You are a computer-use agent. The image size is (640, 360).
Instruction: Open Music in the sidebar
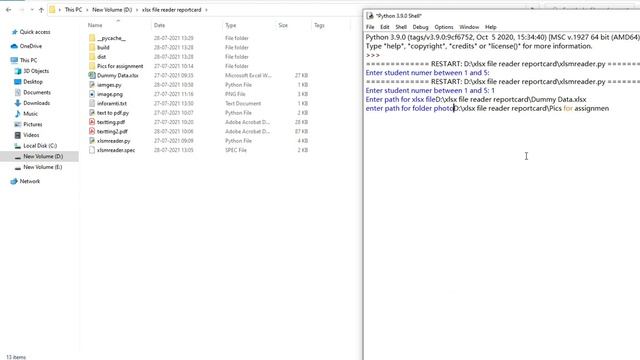[26, 113]
